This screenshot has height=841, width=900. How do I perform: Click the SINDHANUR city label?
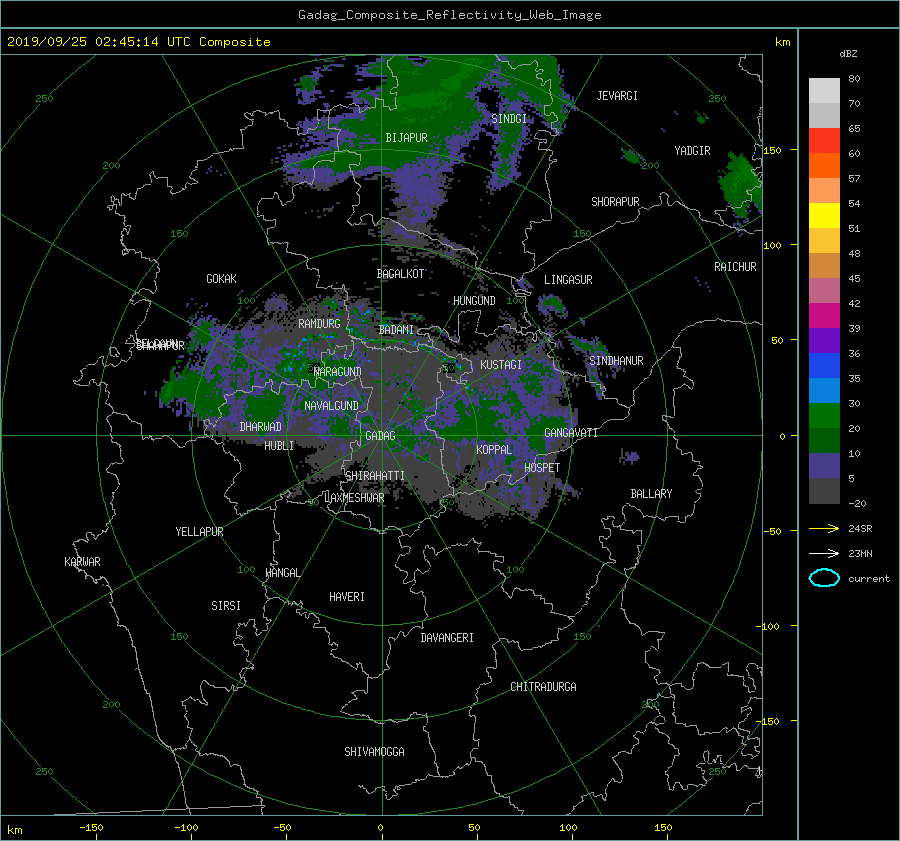pos(616,361)
